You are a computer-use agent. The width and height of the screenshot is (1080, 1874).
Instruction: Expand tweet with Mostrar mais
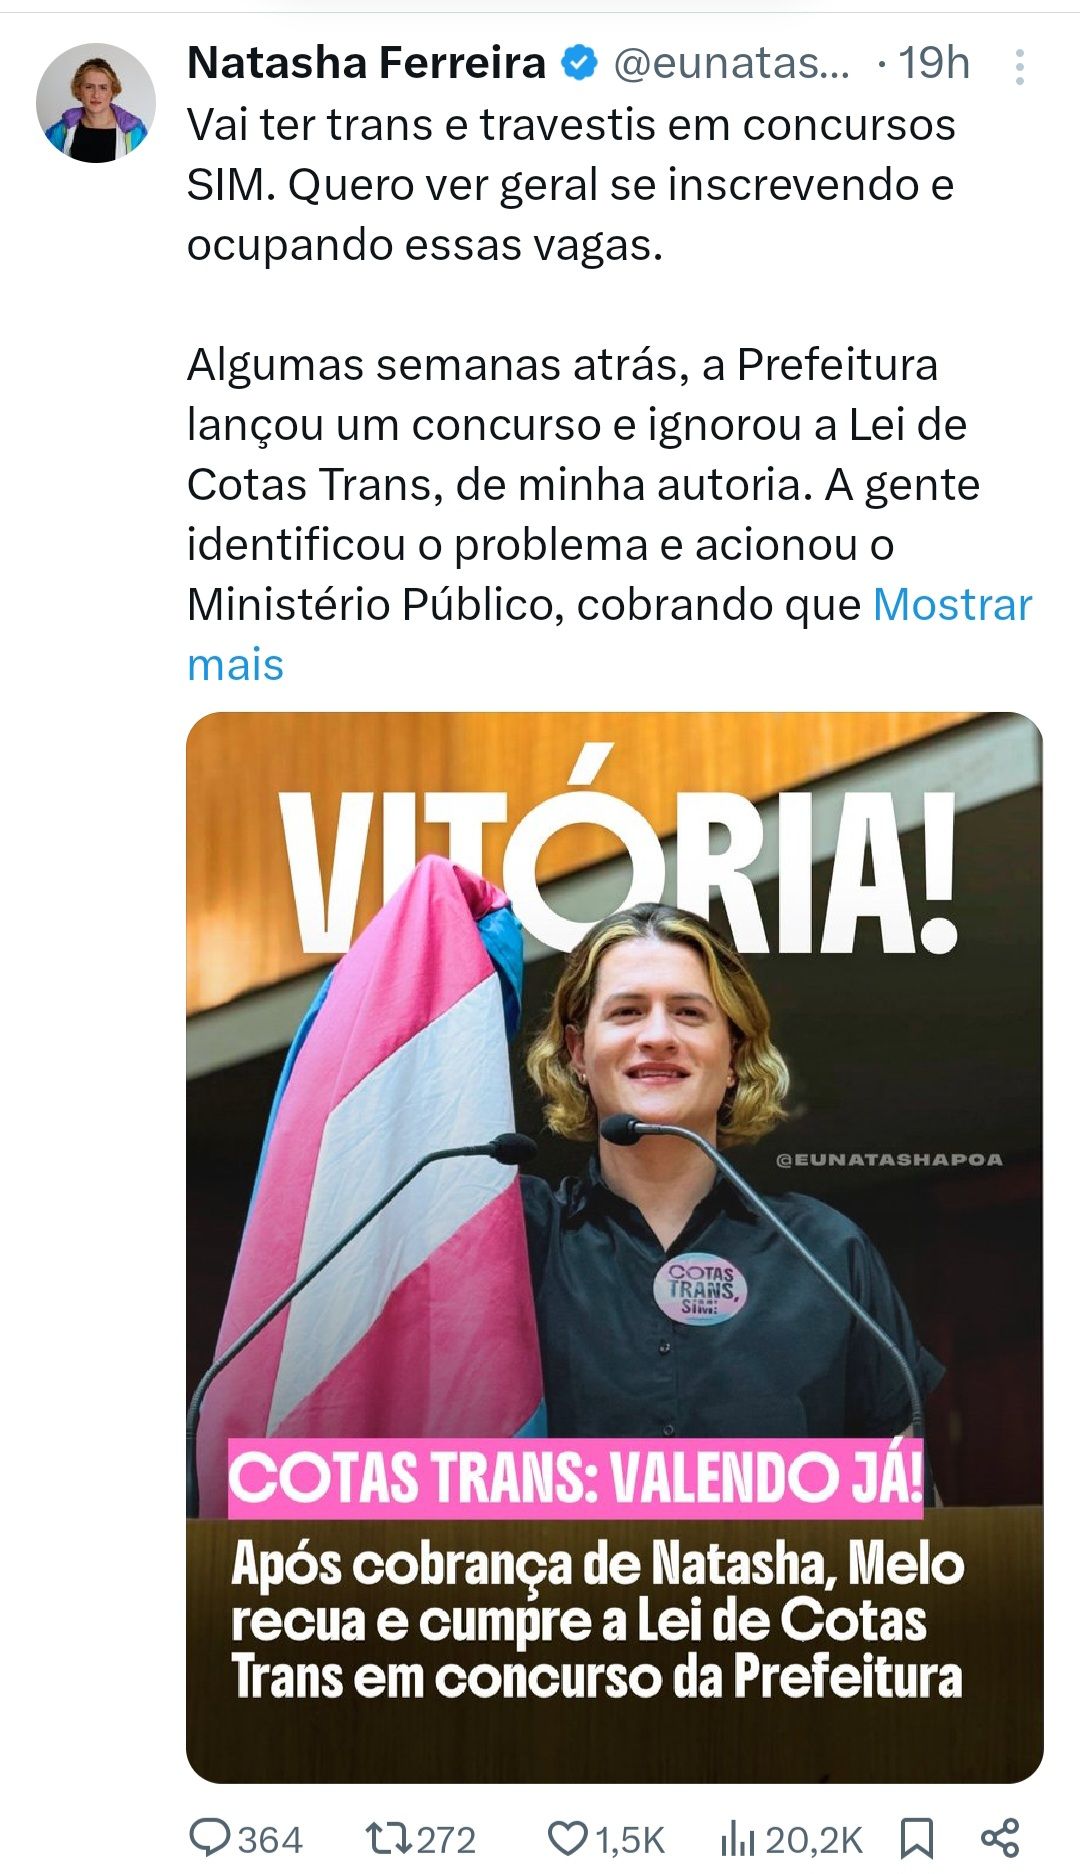tap(610, 634)
